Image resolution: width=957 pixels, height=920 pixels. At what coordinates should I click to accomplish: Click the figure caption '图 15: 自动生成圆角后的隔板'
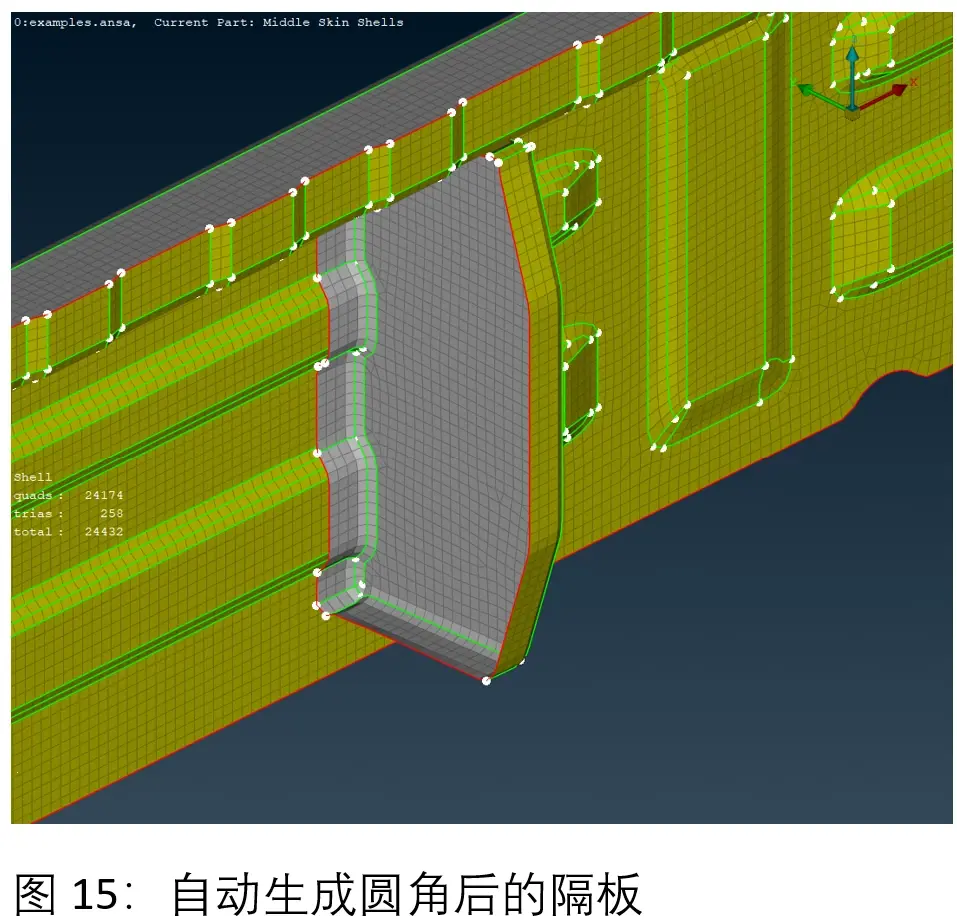(x=328, y=894)
